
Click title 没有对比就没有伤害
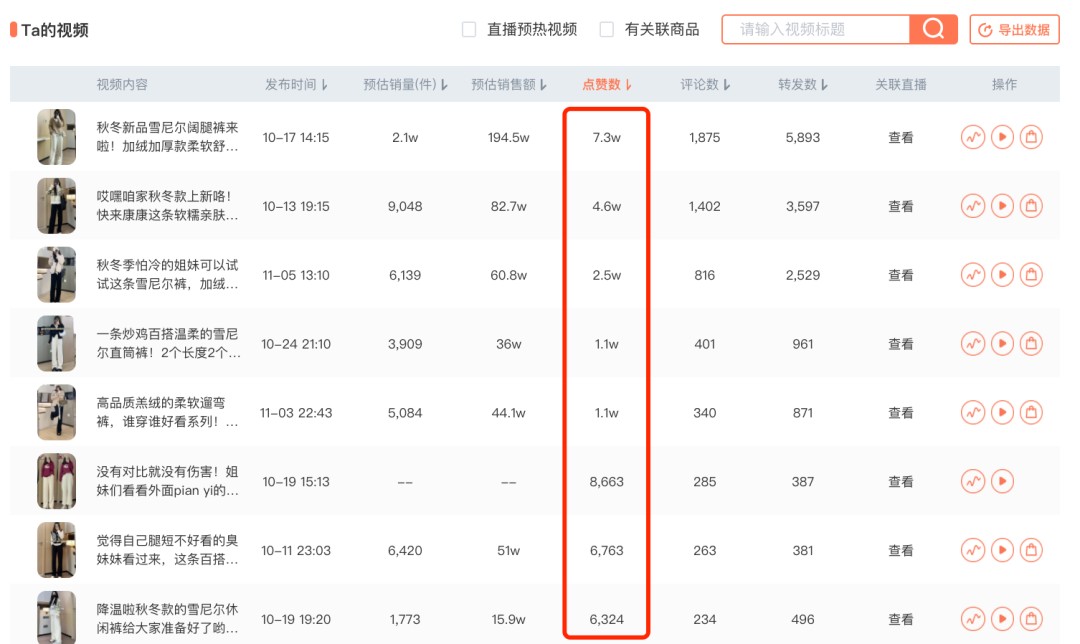[167, 481]
